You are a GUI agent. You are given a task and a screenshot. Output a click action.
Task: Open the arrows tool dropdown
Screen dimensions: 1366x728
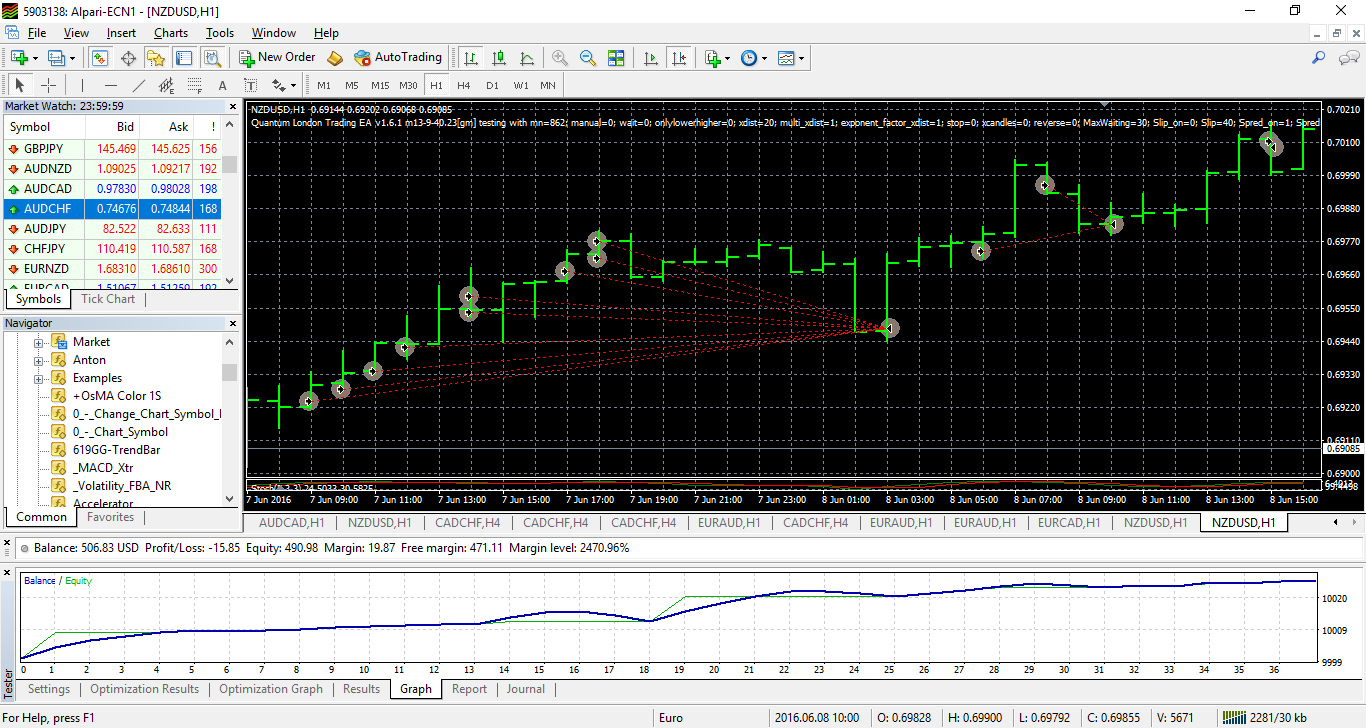click(291, 85)
